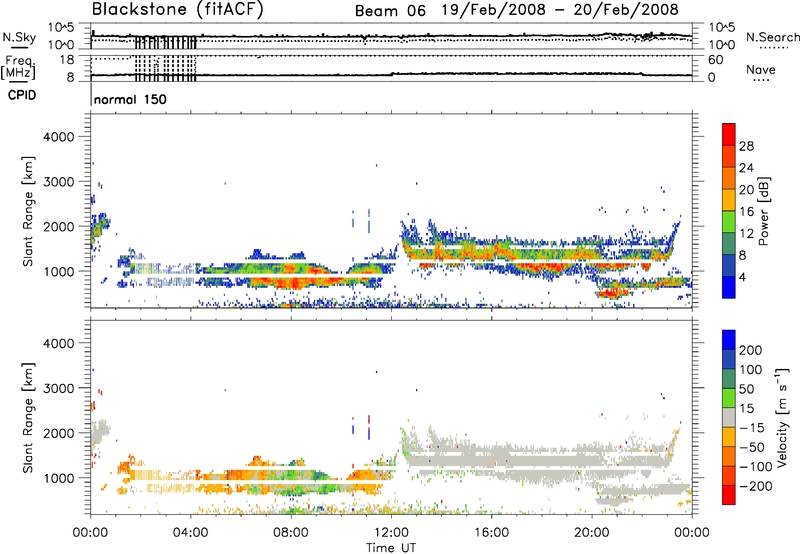The height and width of the screenshot is (554, 800).
Task: Click the Time UT axis label
Action: coord(391,547)
